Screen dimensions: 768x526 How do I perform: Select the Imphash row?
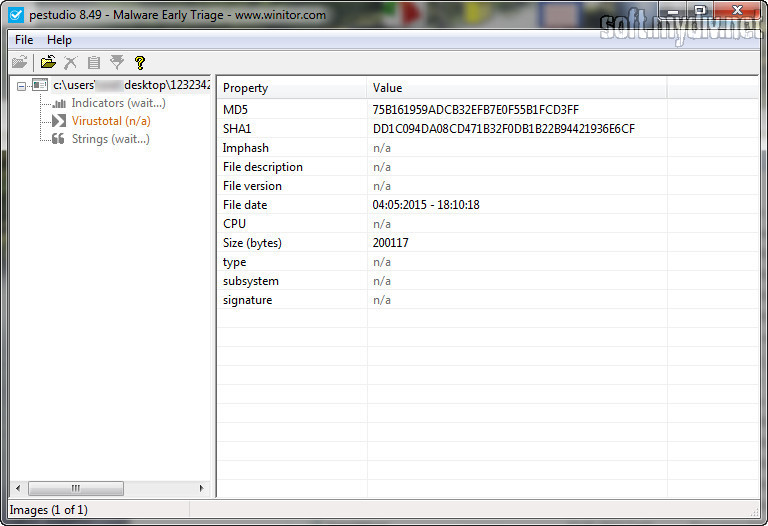[487, 148]
